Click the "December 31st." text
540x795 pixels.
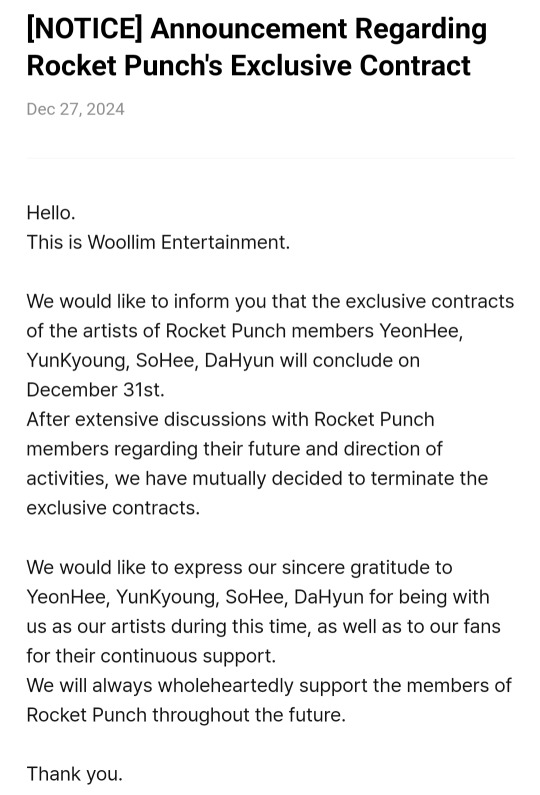(95, 390)
